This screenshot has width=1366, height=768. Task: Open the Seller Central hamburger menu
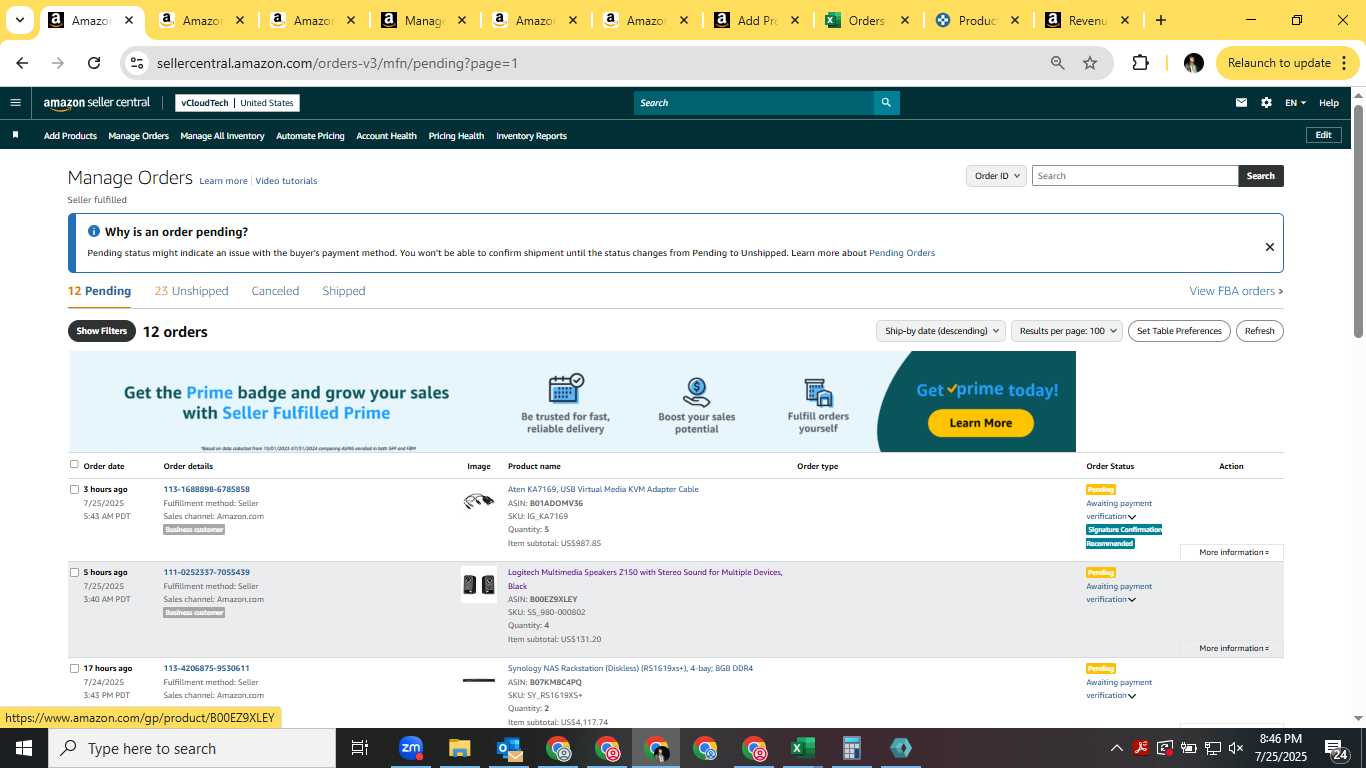[x=15, y=103]
